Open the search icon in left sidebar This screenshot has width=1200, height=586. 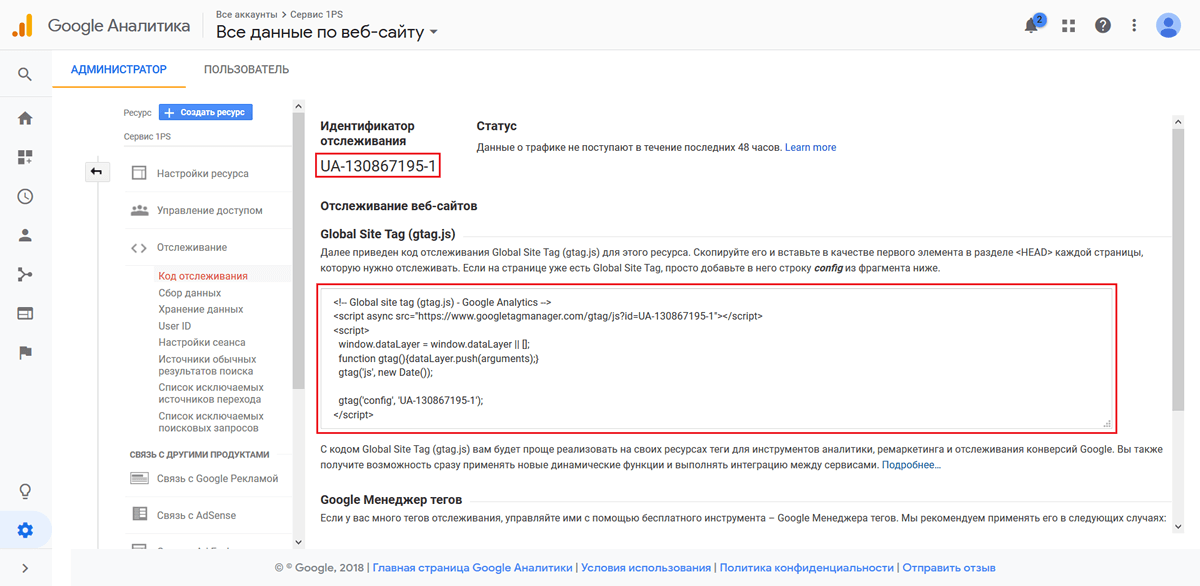[25, 74]
